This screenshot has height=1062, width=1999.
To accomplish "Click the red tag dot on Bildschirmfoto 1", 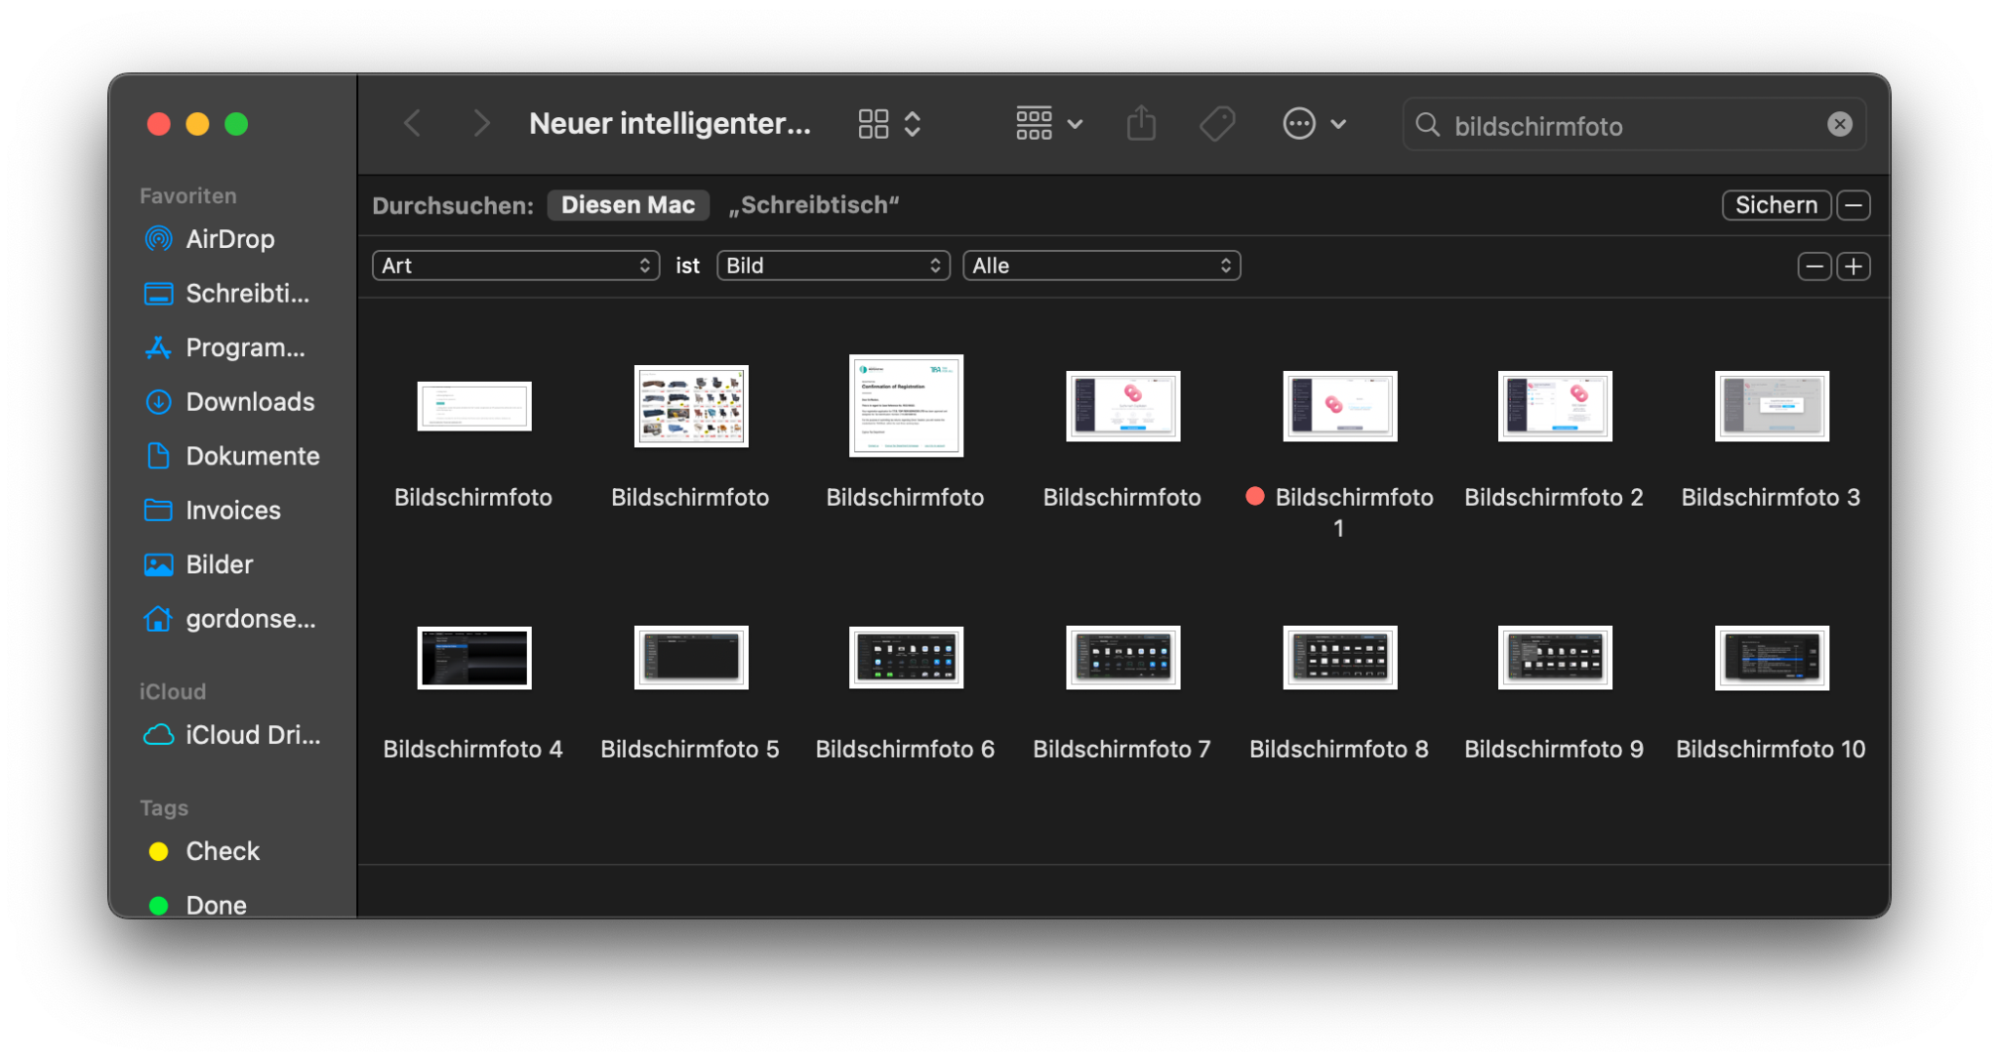I will pos(1255,496).
